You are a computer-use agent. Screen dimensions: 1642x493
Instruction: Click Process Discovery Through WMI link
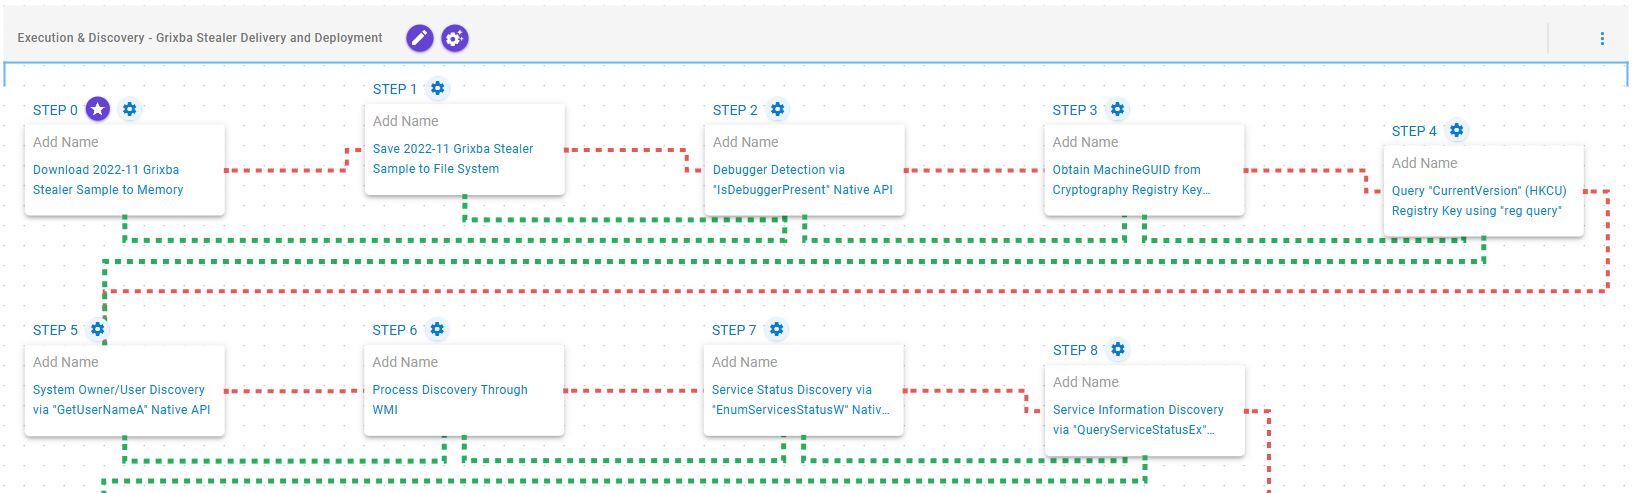click(449, 399)
